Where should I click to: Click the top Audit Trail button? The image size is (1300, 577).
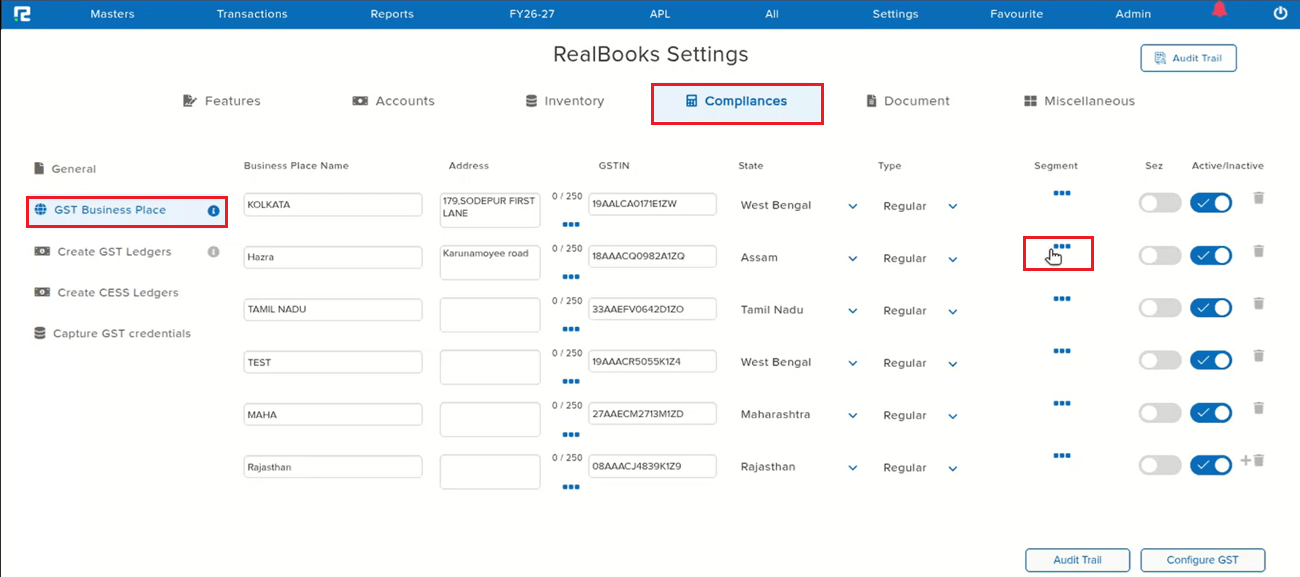[x=1188, y=58]
